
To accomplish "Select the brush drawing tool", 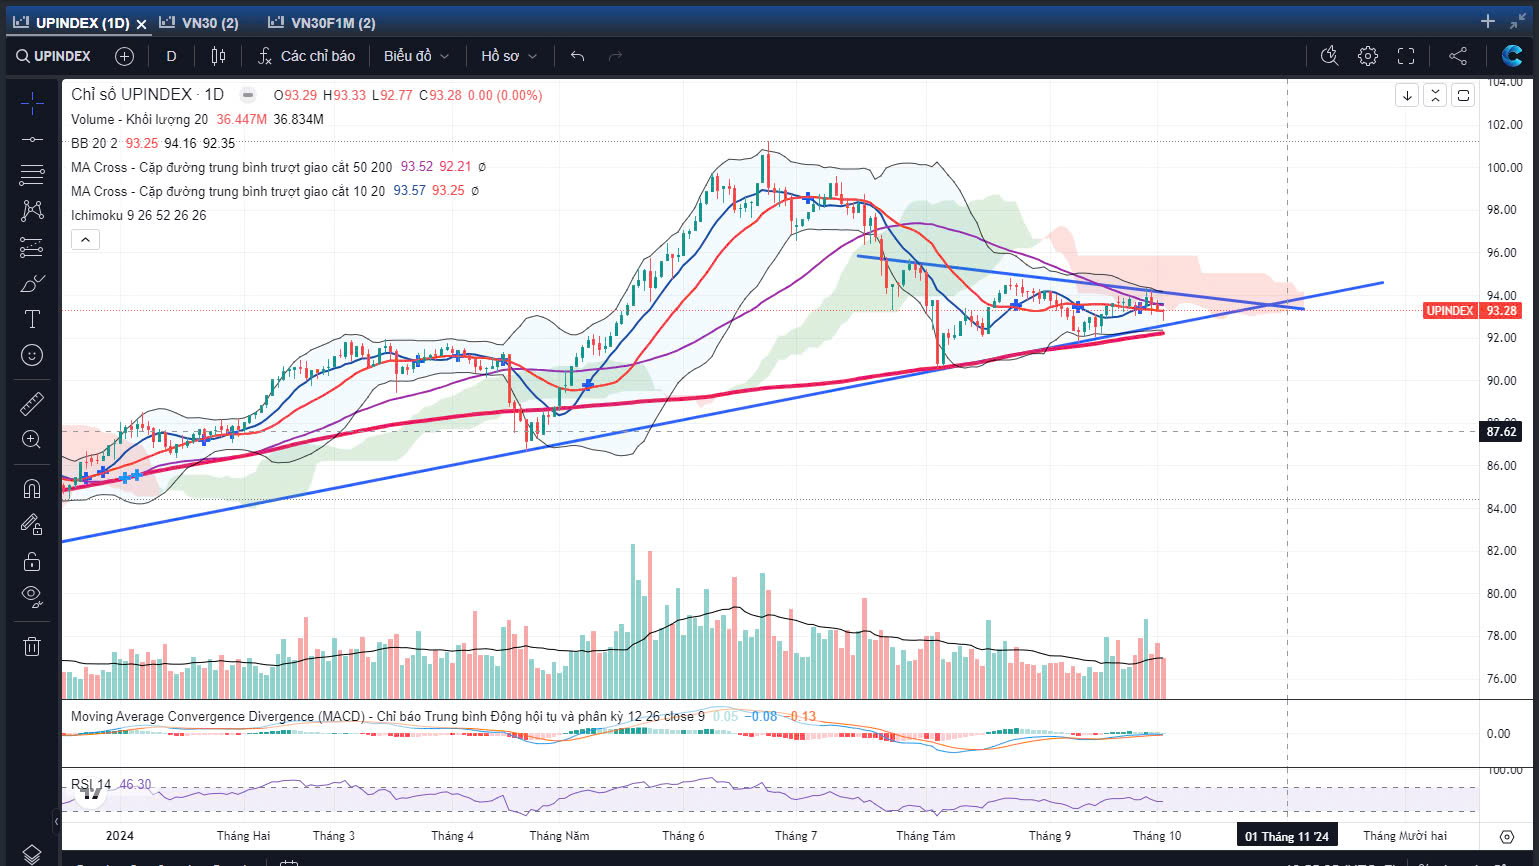I will pos(32,283).
